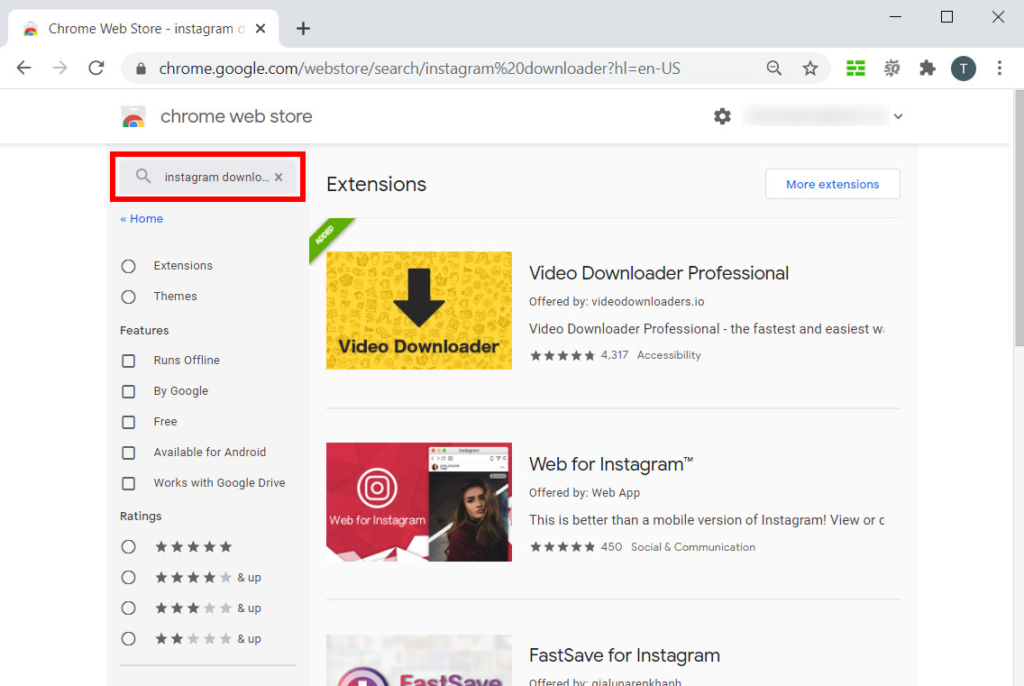Open Web Store settings gear
This screenshot has width=1024, height=686.
[722, 116]
